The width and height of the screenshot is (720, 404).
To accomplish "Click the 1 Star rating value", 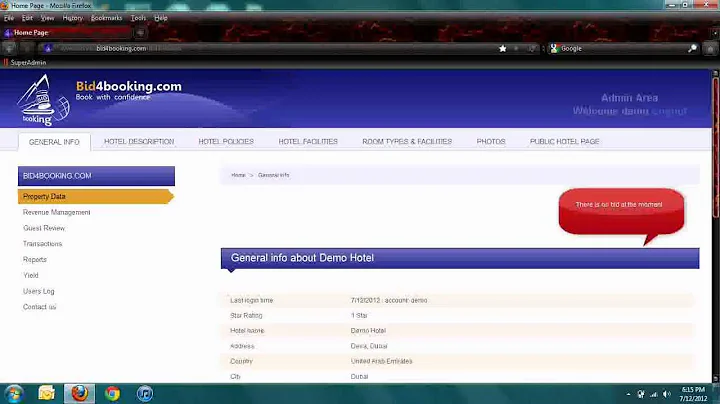I will [x=359, y=315].
